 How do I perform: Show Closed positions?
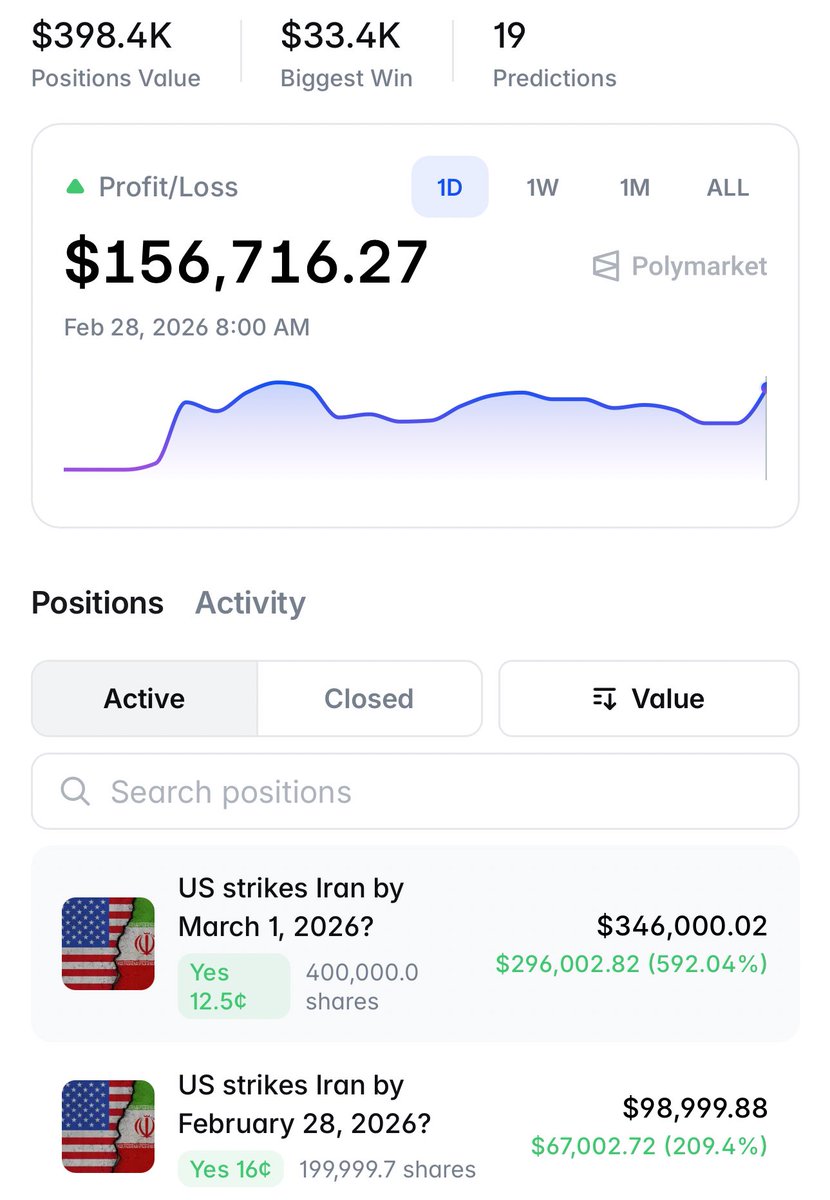tap(369, 698)
